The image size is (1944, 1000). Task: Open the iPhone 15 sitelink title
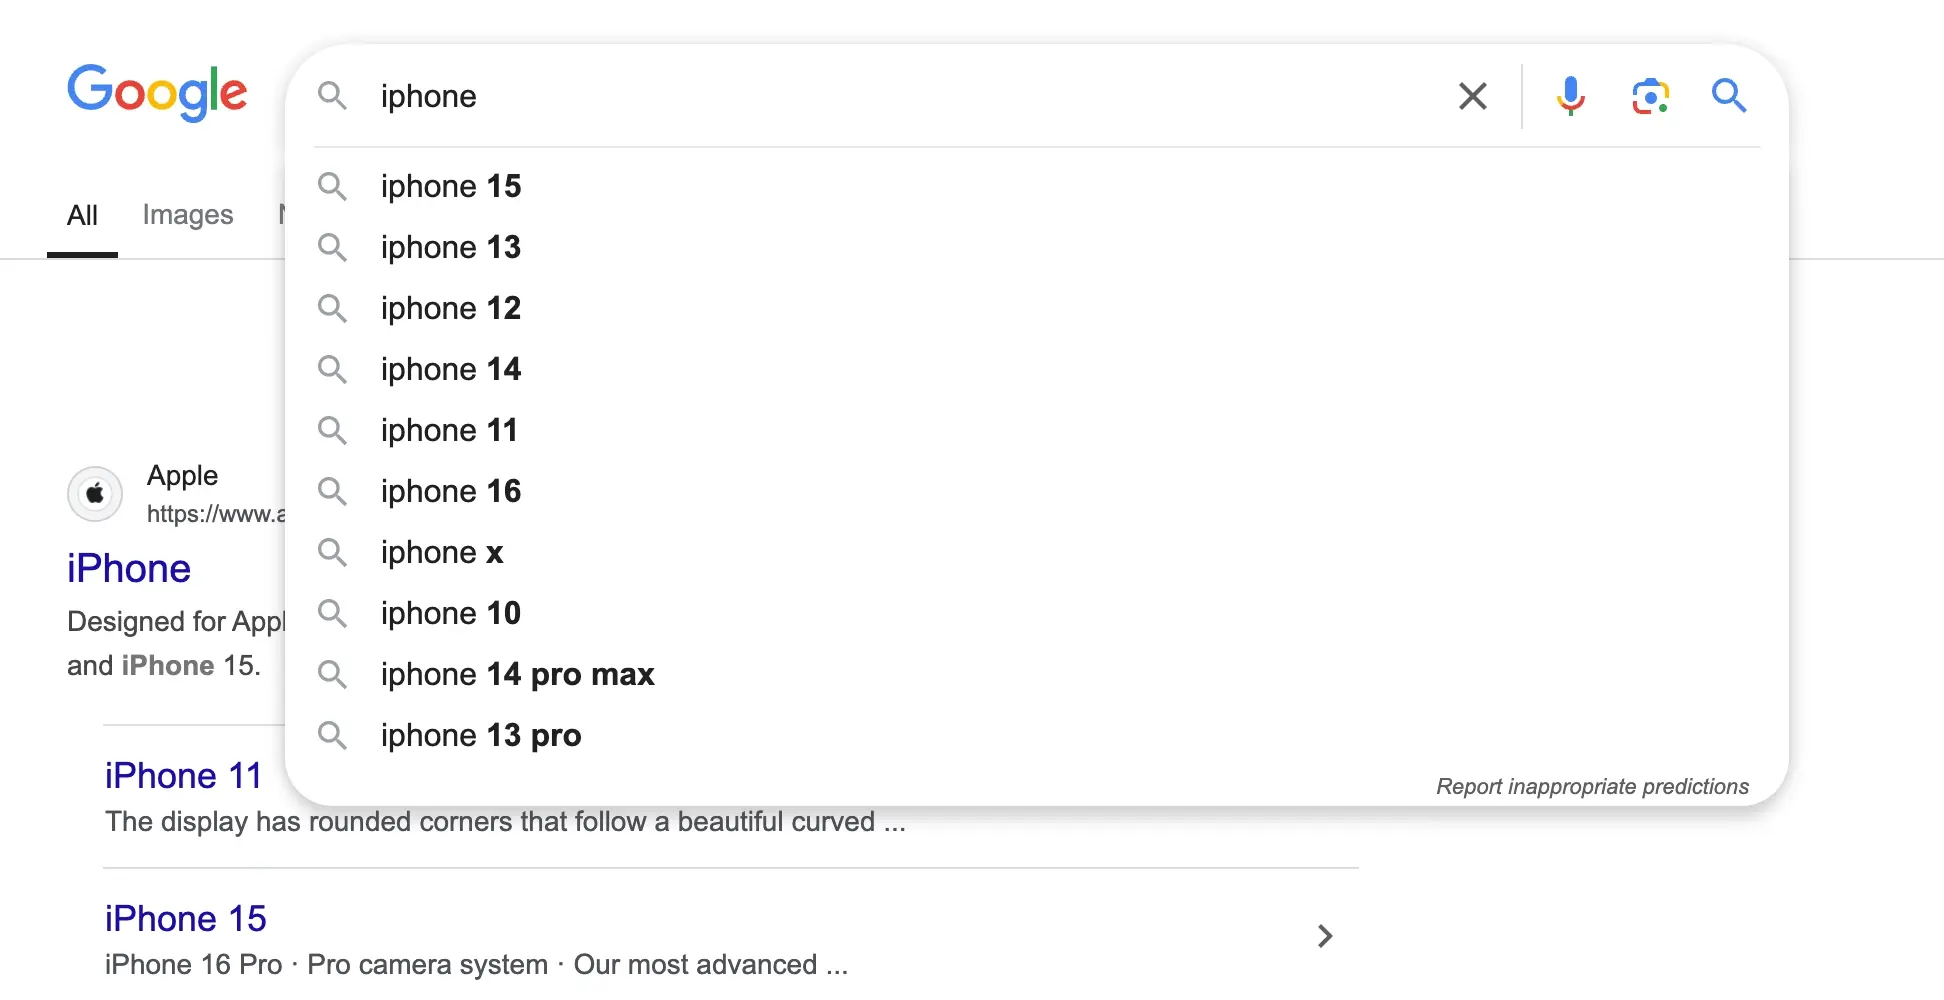point(186,918)
